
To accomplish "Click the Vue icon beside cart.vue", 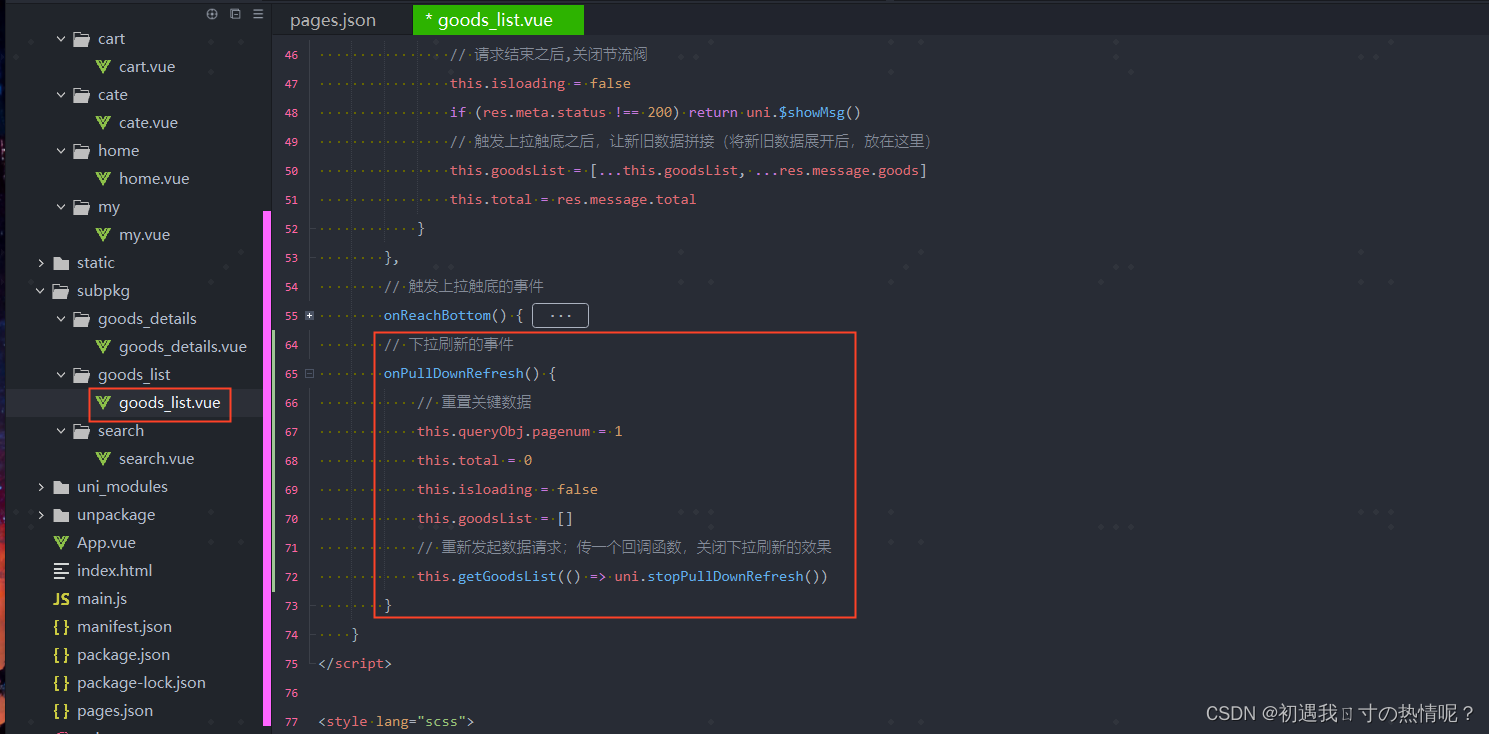I will point(103,67).
